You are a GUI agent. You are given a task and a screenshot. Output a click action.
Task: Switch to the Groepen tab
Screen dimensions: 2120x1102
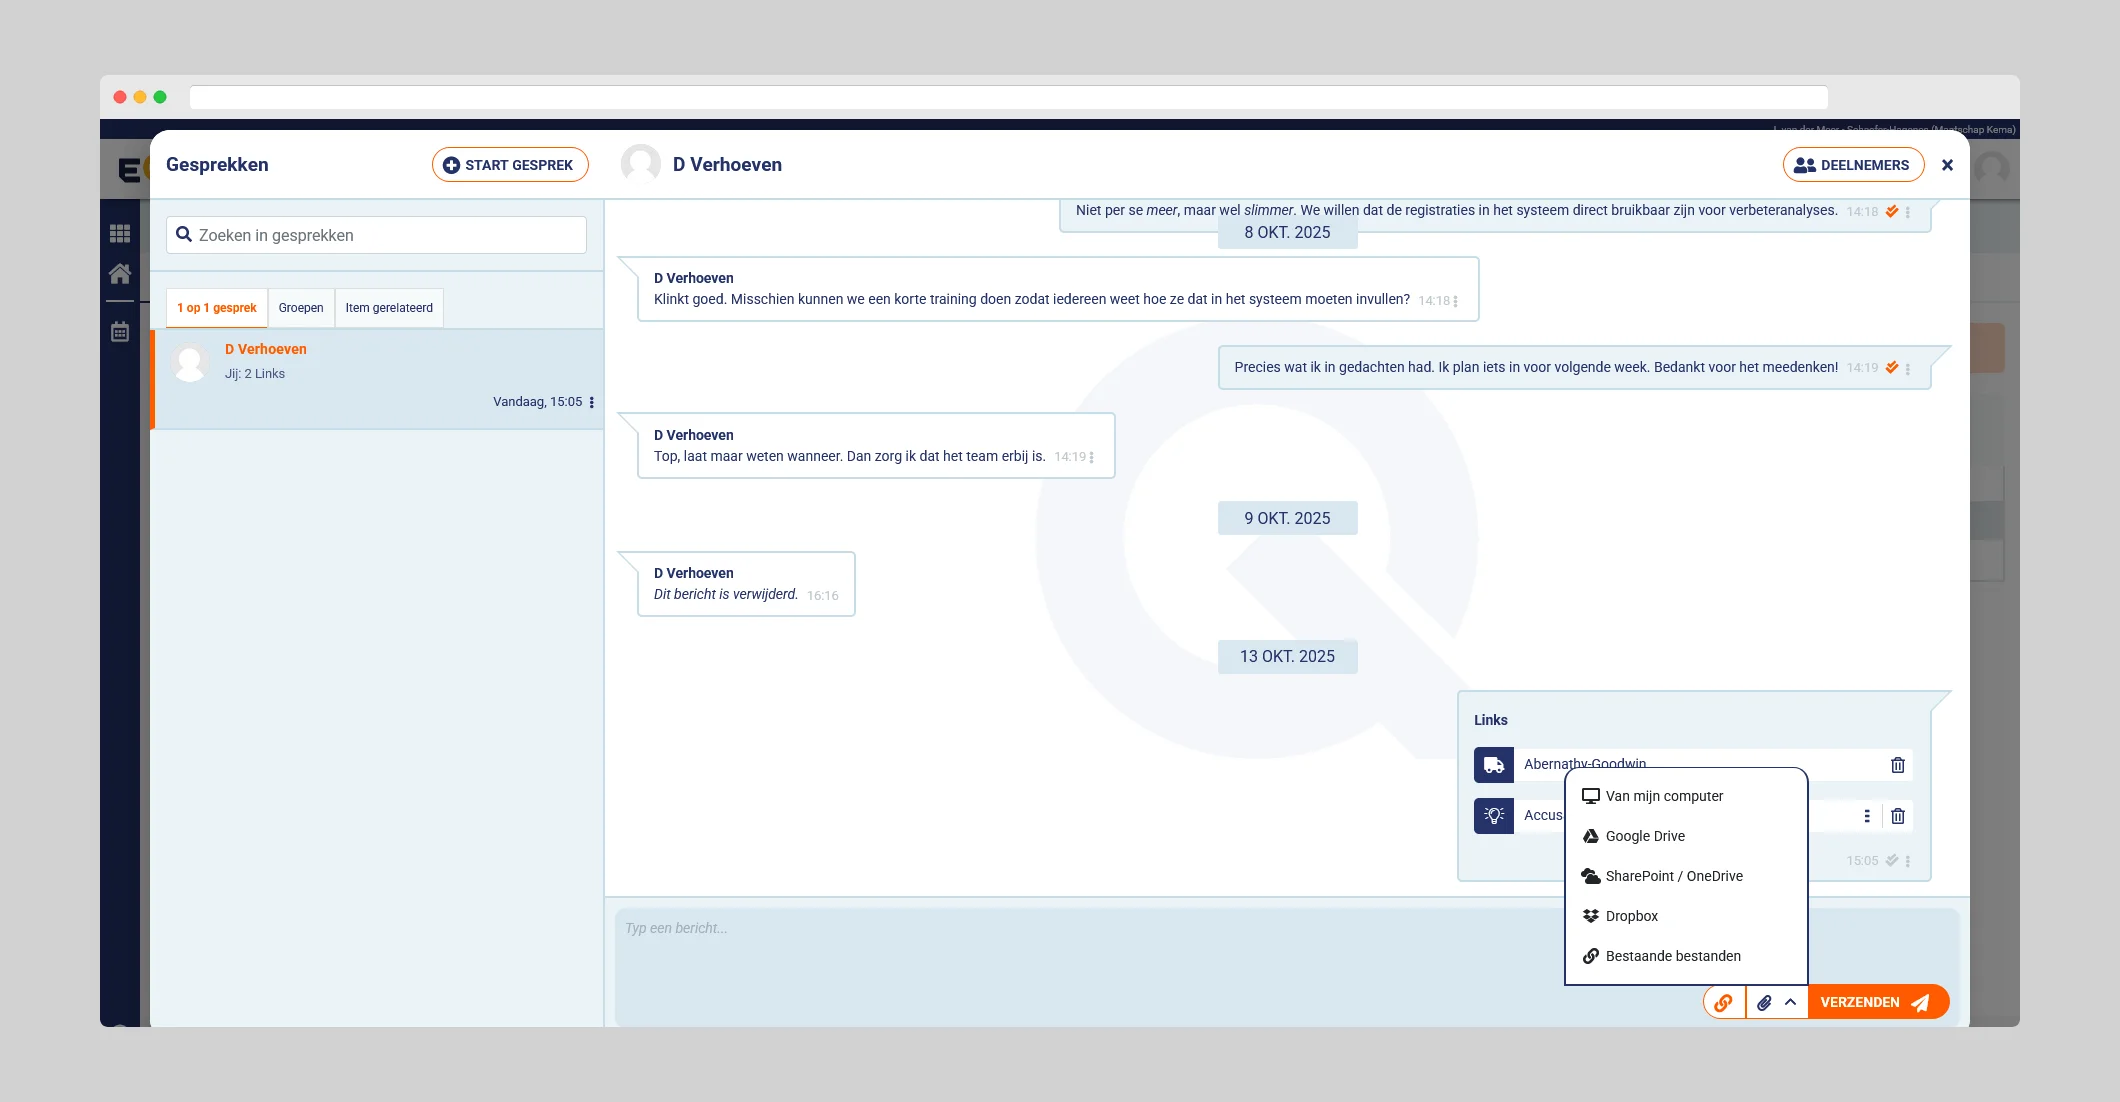[301, 308]
